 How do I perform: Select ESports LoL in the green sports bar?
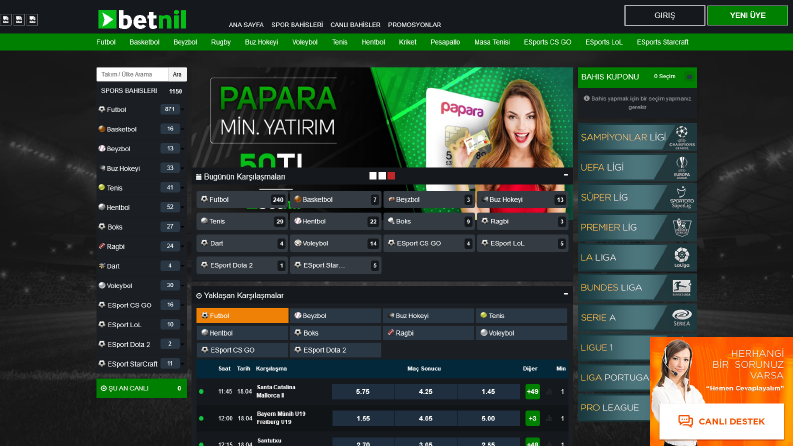[x=604, y=42]
